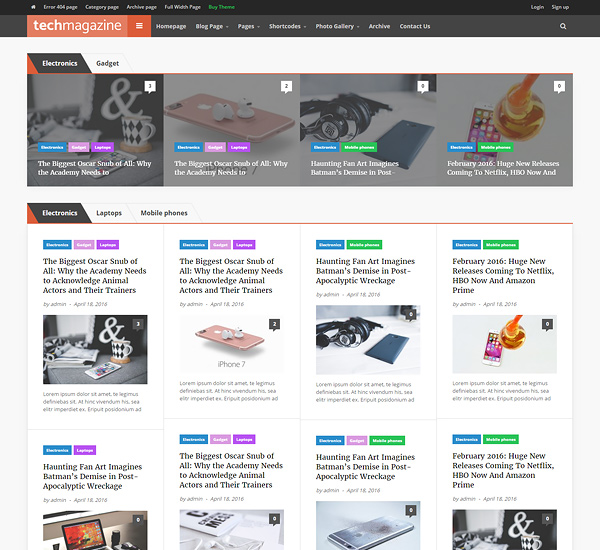The width and height of the screenshot is (600, 550).
Task: Click Mobile phones tag on headphones slider item
Action: click(x=359, y=147)
